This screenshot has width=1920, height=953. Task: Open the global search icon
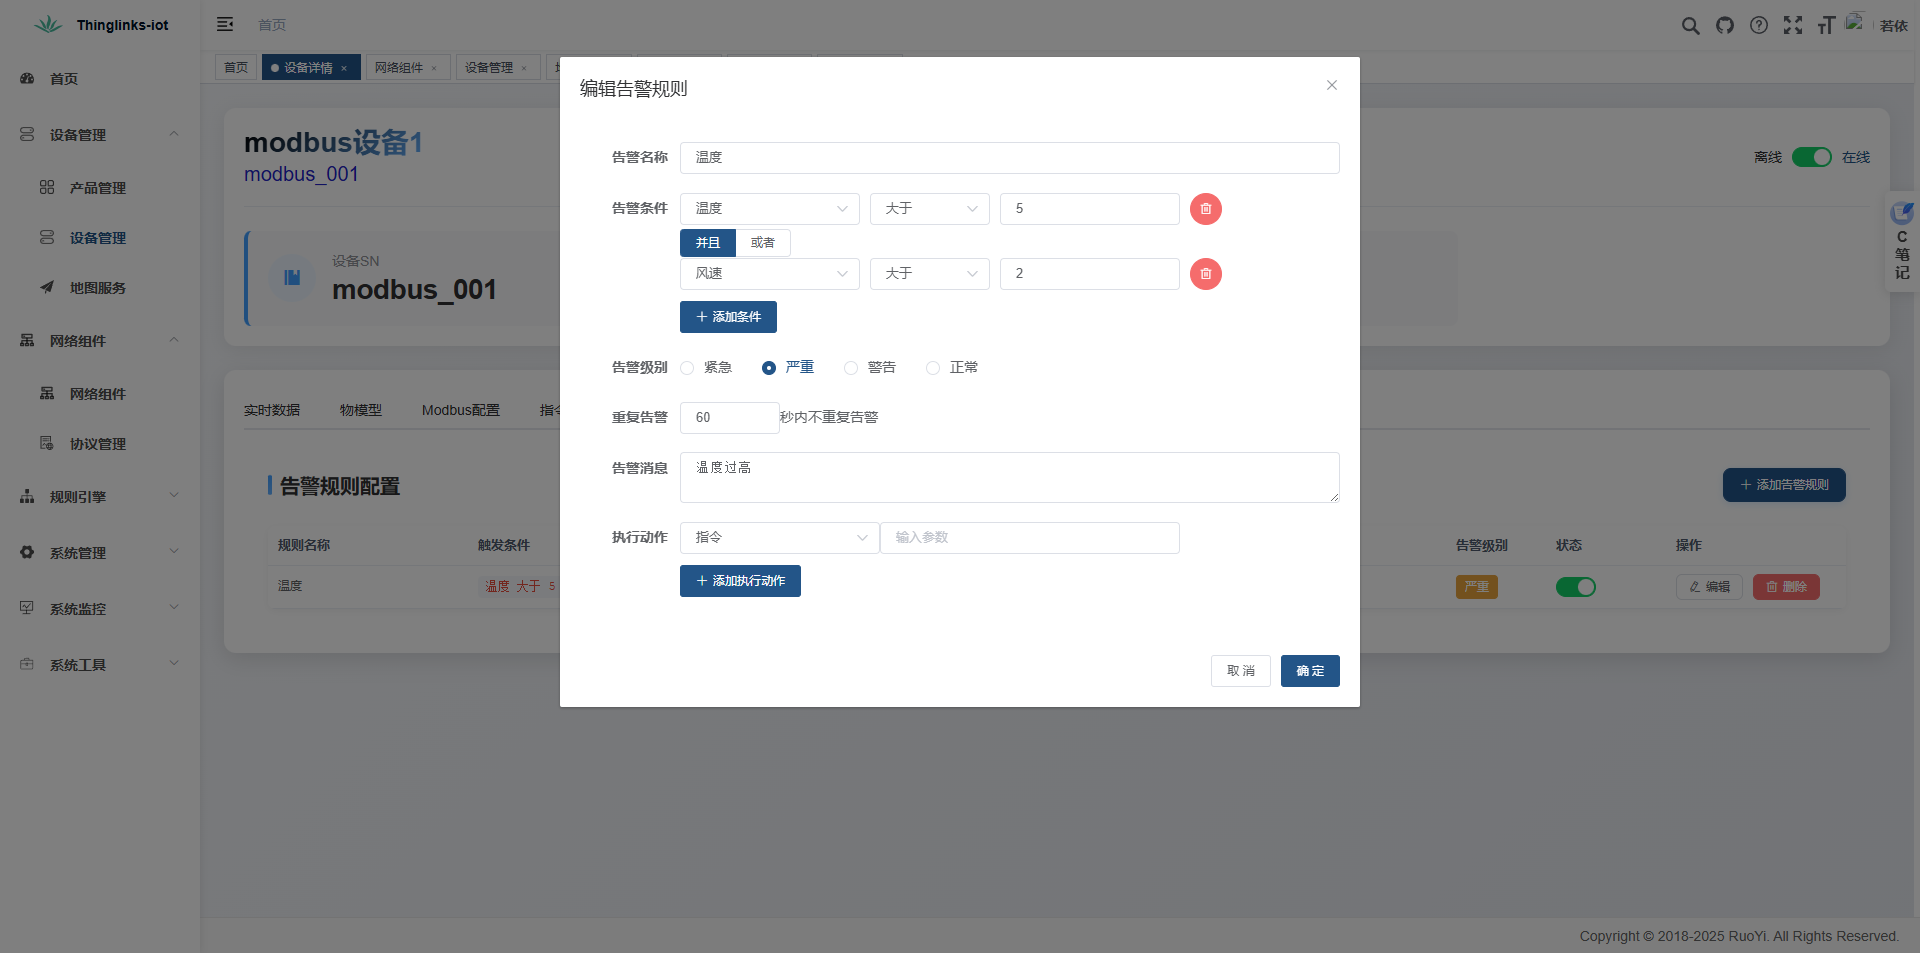[x=1691, y=25]
